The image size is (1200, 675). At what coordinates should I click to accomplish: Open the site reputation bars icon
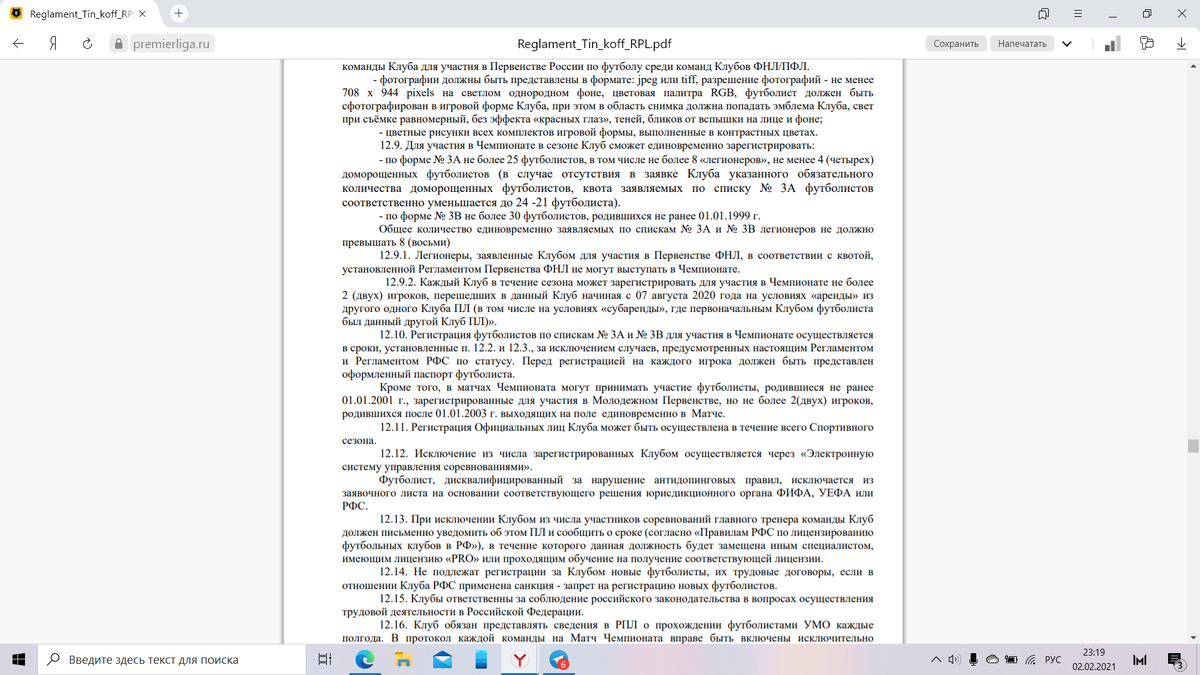[x=1110, y=44]
